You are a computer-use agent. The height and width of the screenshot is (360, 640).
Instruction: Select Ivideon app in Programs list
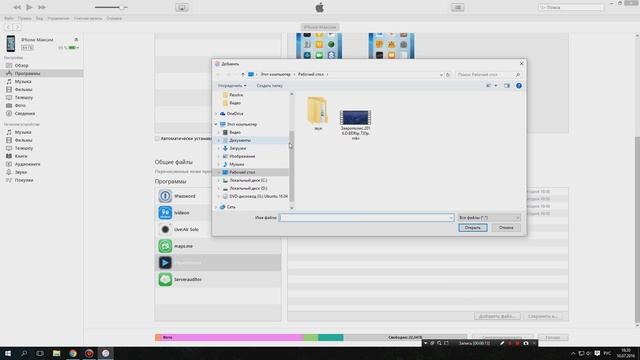point(218,213)
